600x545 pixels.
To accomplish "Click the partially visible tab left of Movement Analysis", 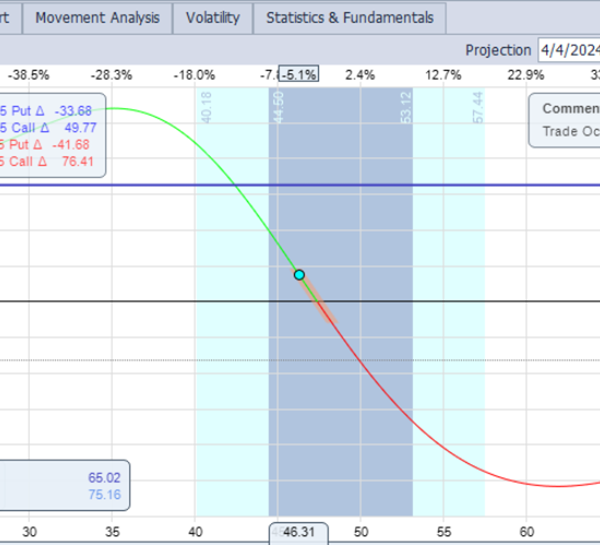I will pyautogui.click(x=9, y=18).
